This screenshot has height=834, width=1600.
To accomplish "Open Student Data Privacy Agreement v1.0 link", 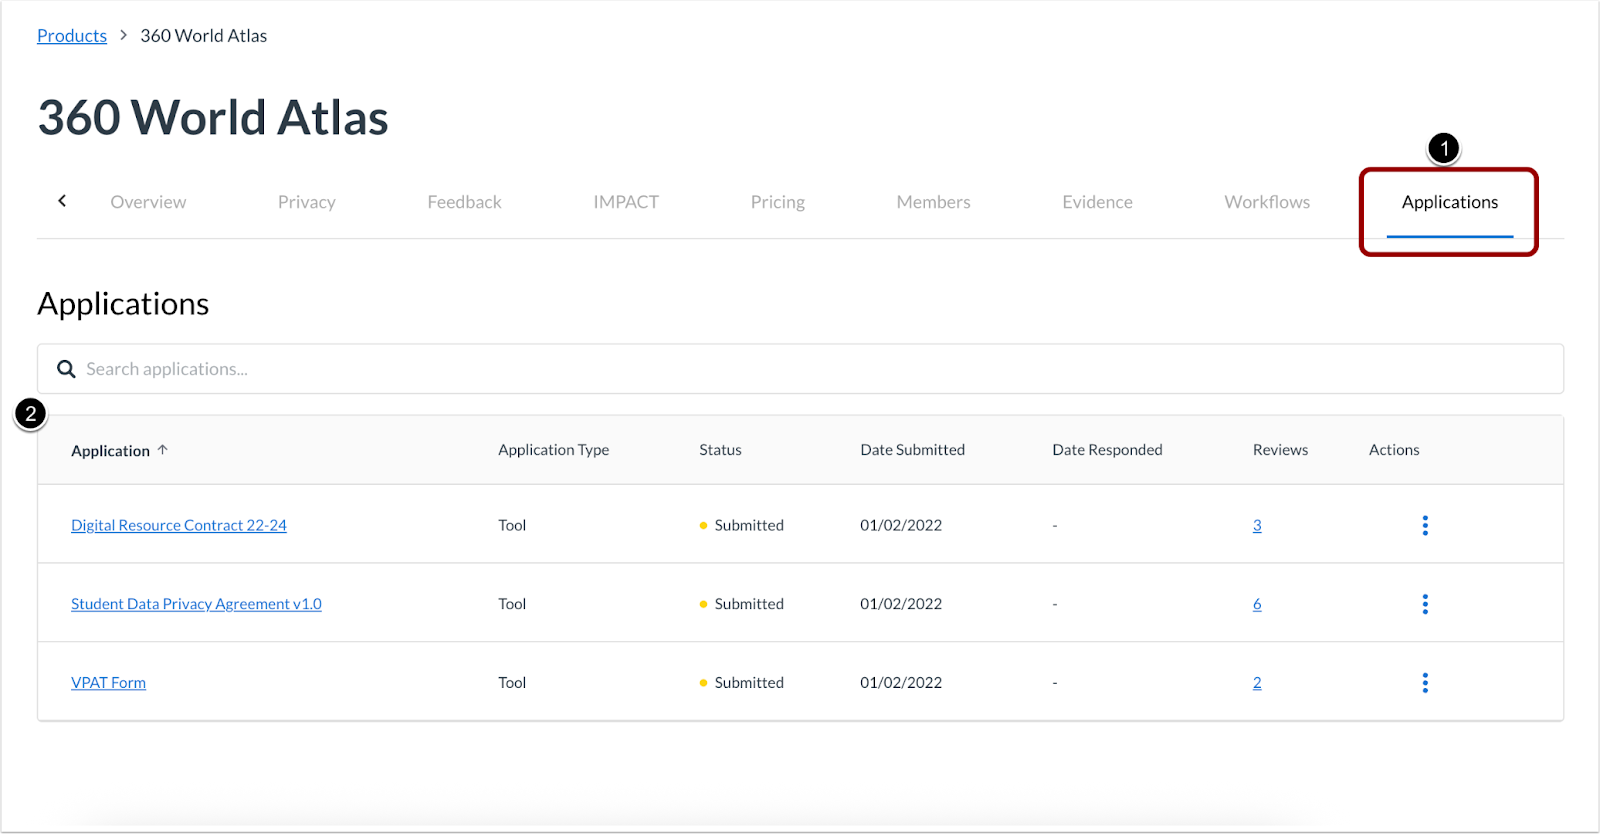I will (196, 604).
